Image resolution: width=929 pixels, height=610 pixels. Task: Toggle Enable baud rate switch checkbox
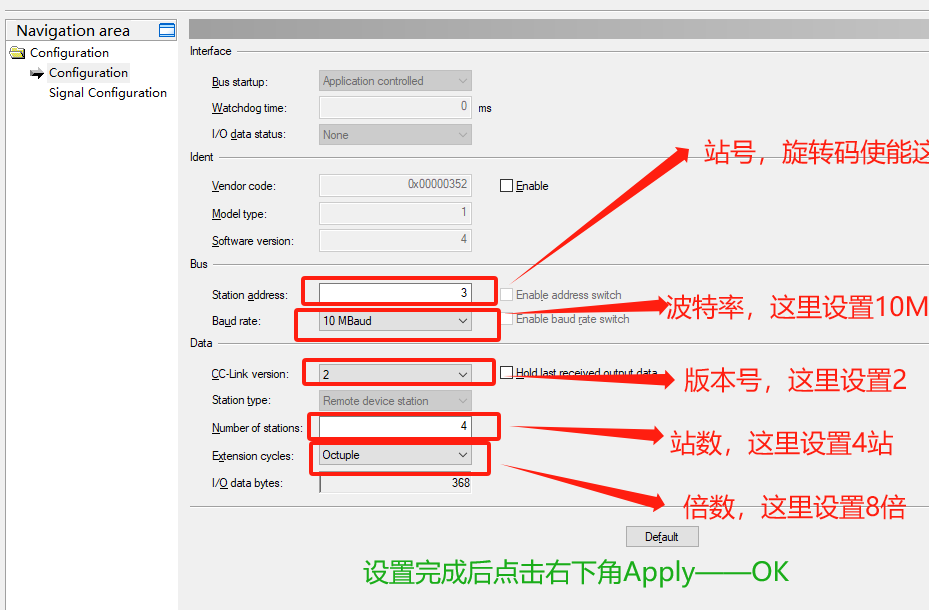point(507,319)
